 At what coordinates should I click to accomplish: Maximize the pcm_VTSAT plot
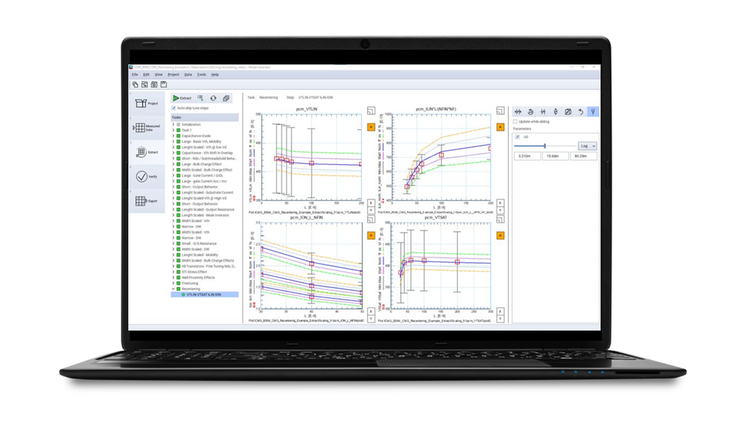pos(500,219)
